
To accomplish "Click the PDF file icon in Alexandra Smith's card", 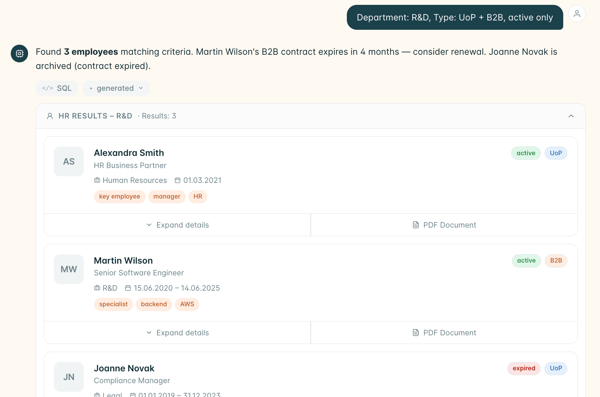I will tap(416, 225).
